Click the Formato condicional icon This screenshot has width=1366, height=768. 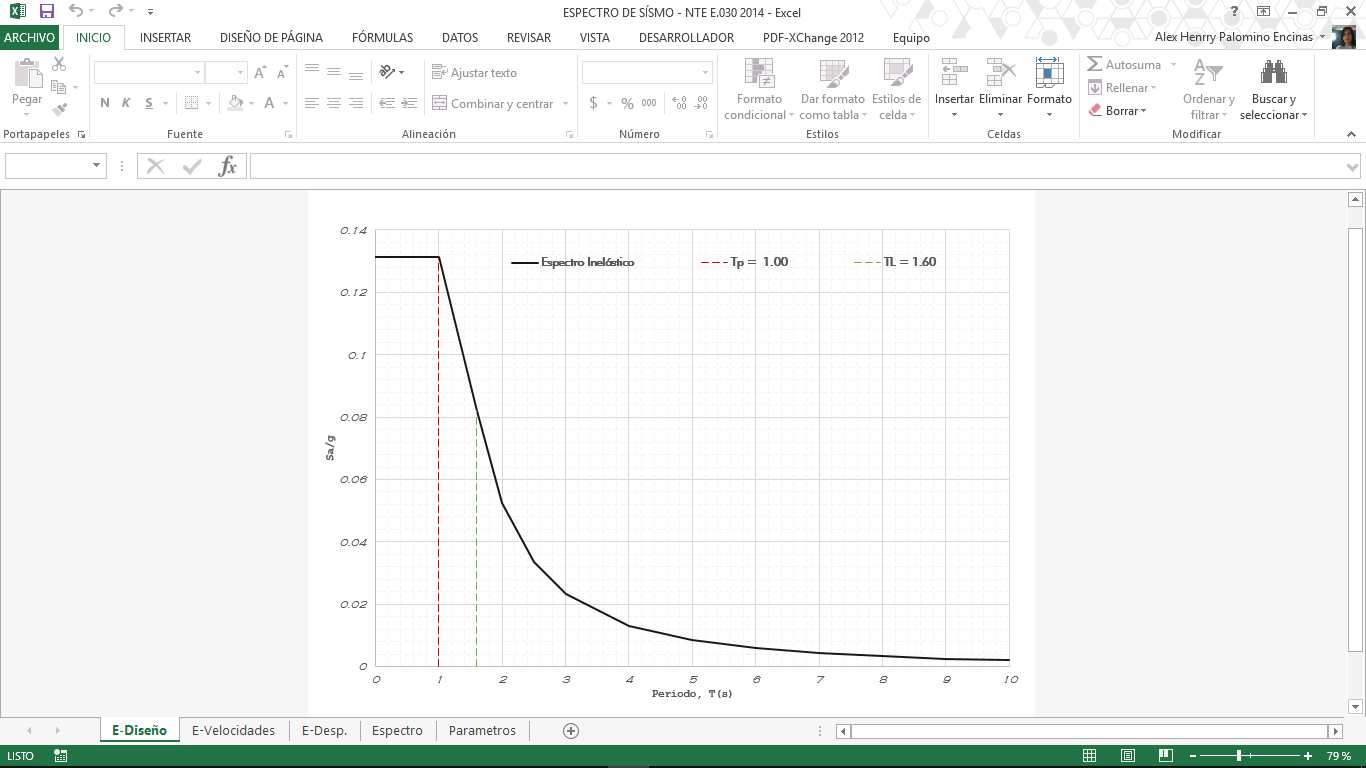[759, 73]
